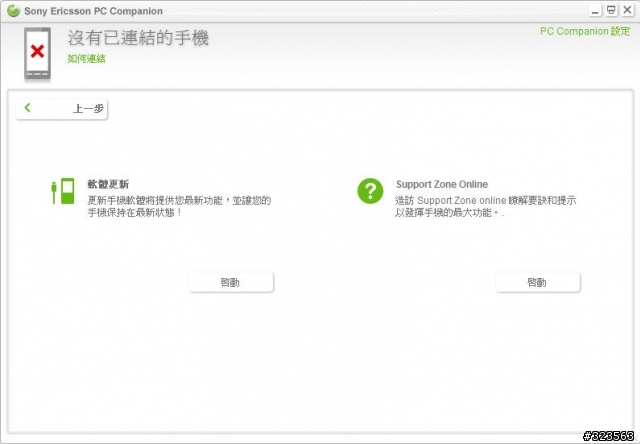This screenshot has width=640, height=444.
Task: Click the Support Zone description paragraph
Action: [485, 206]
